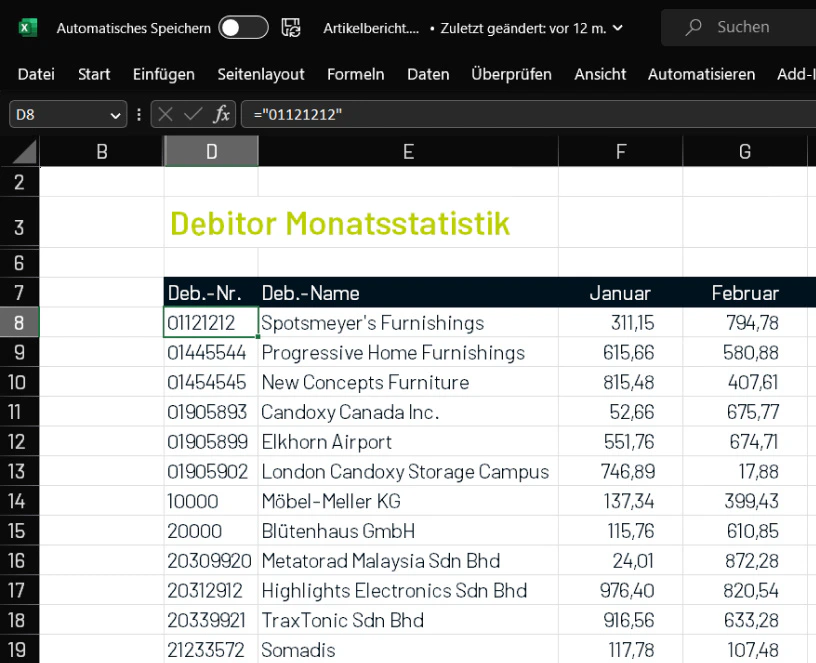Click debtor number 01905893
The height and width of the screenshot is (663, 816).
(211, 412)
